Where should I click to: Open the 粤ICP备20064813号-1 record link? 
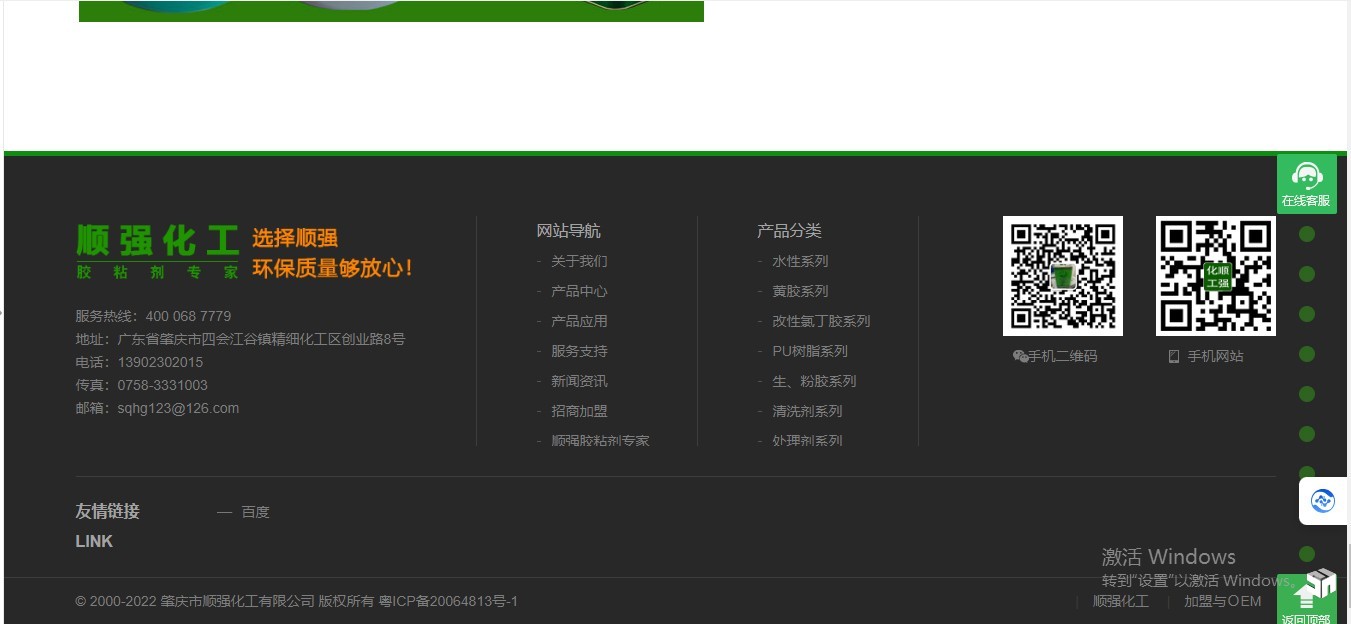[x=448, y=601]
